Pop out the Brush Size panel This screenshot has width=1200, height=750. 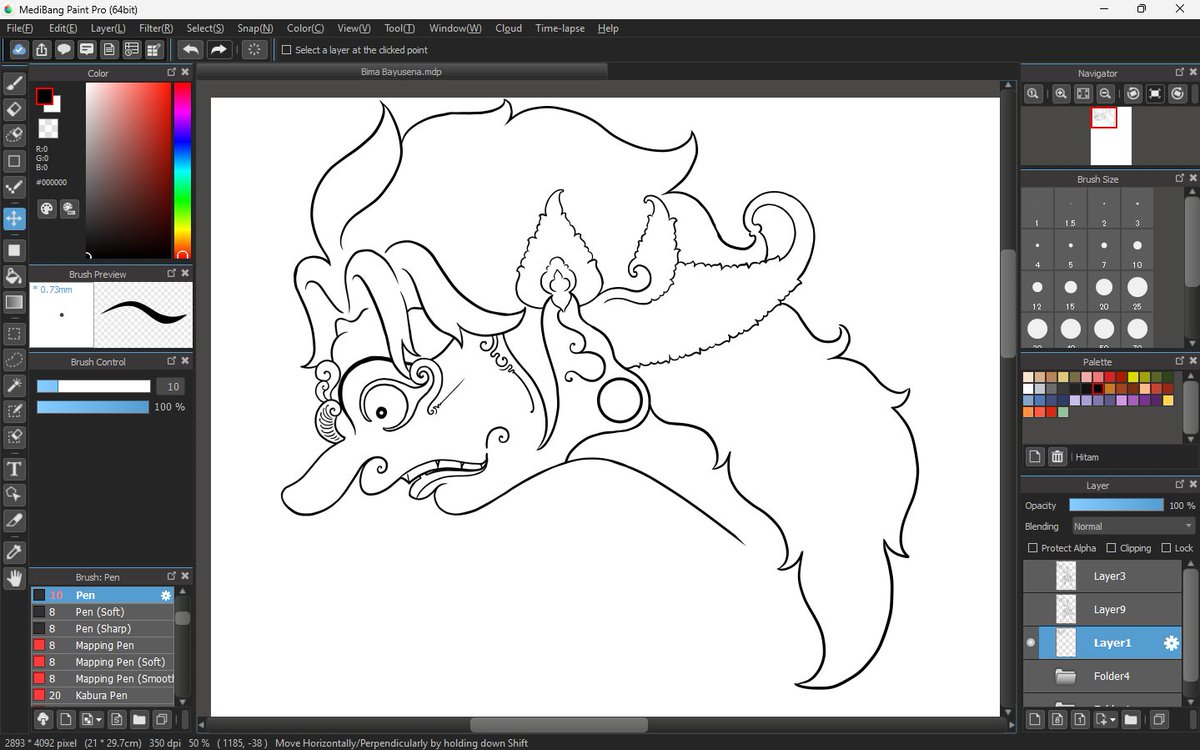1178,178
